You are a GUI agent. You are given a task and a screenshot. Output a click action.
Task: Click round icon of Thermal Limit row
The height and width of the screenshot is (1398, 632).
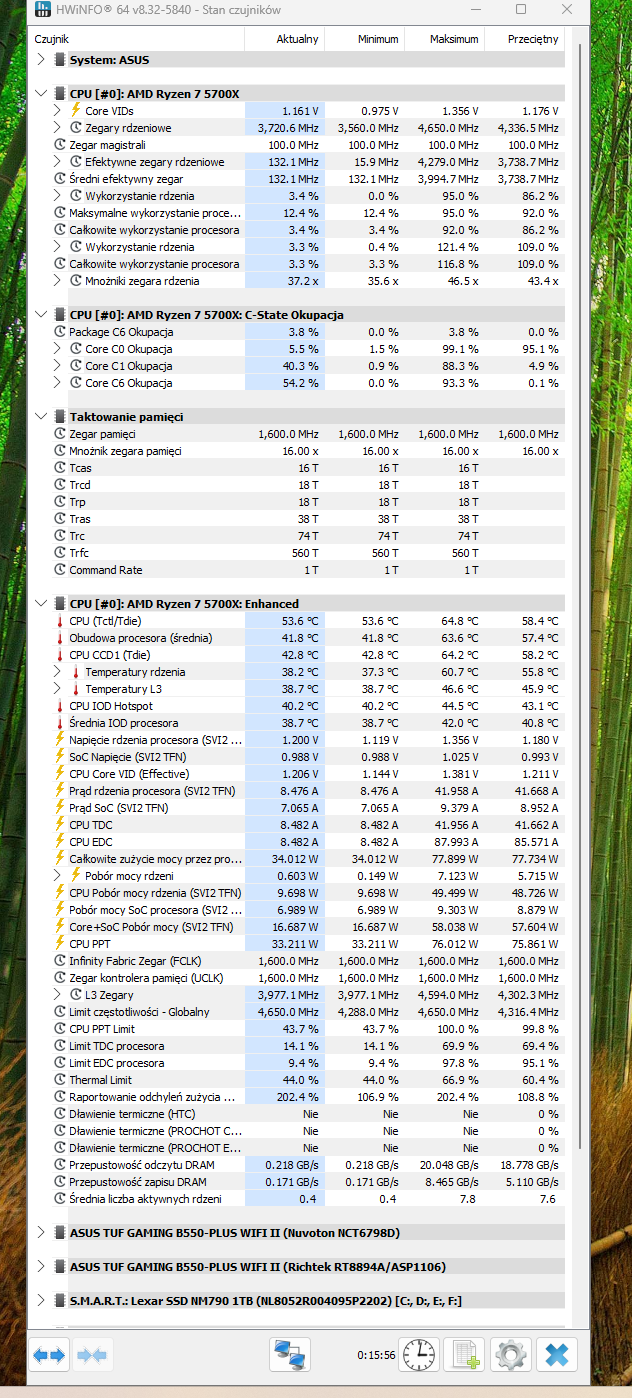[61, 1080]
